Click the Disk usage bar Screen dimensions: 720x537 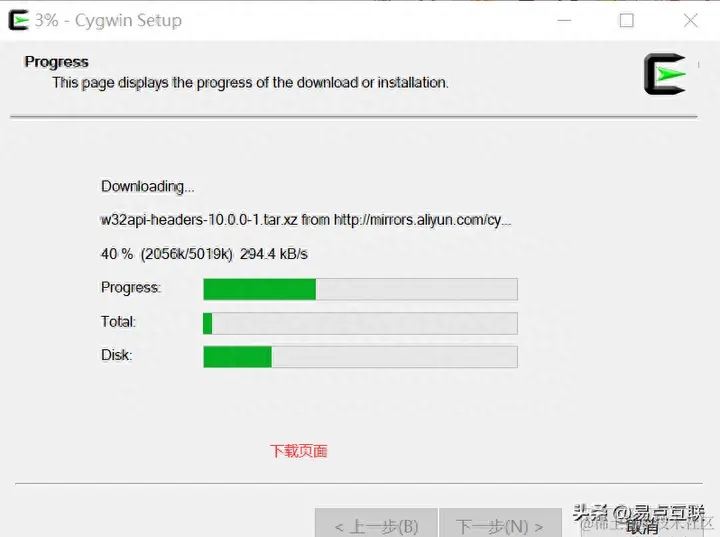(360, 357)
